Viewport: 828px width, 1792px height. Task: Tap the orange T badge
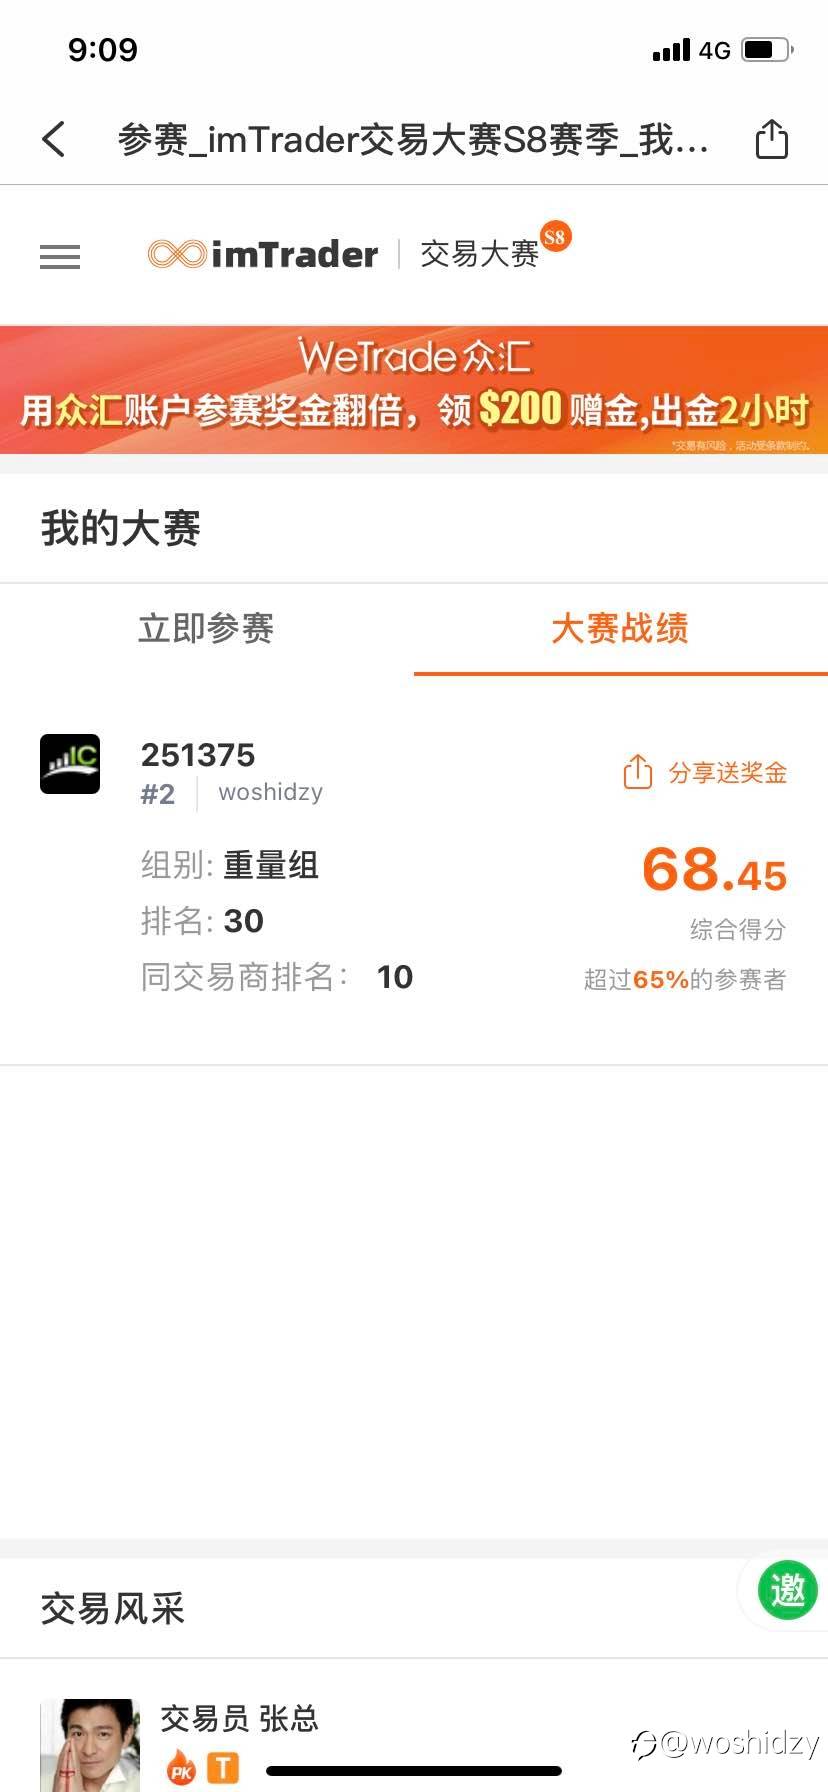223,1768
